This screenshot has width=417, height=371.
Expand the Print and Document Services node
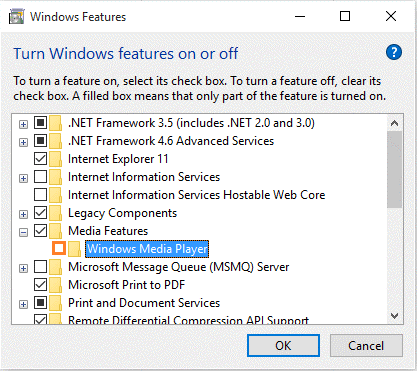[x=23, y=304]
